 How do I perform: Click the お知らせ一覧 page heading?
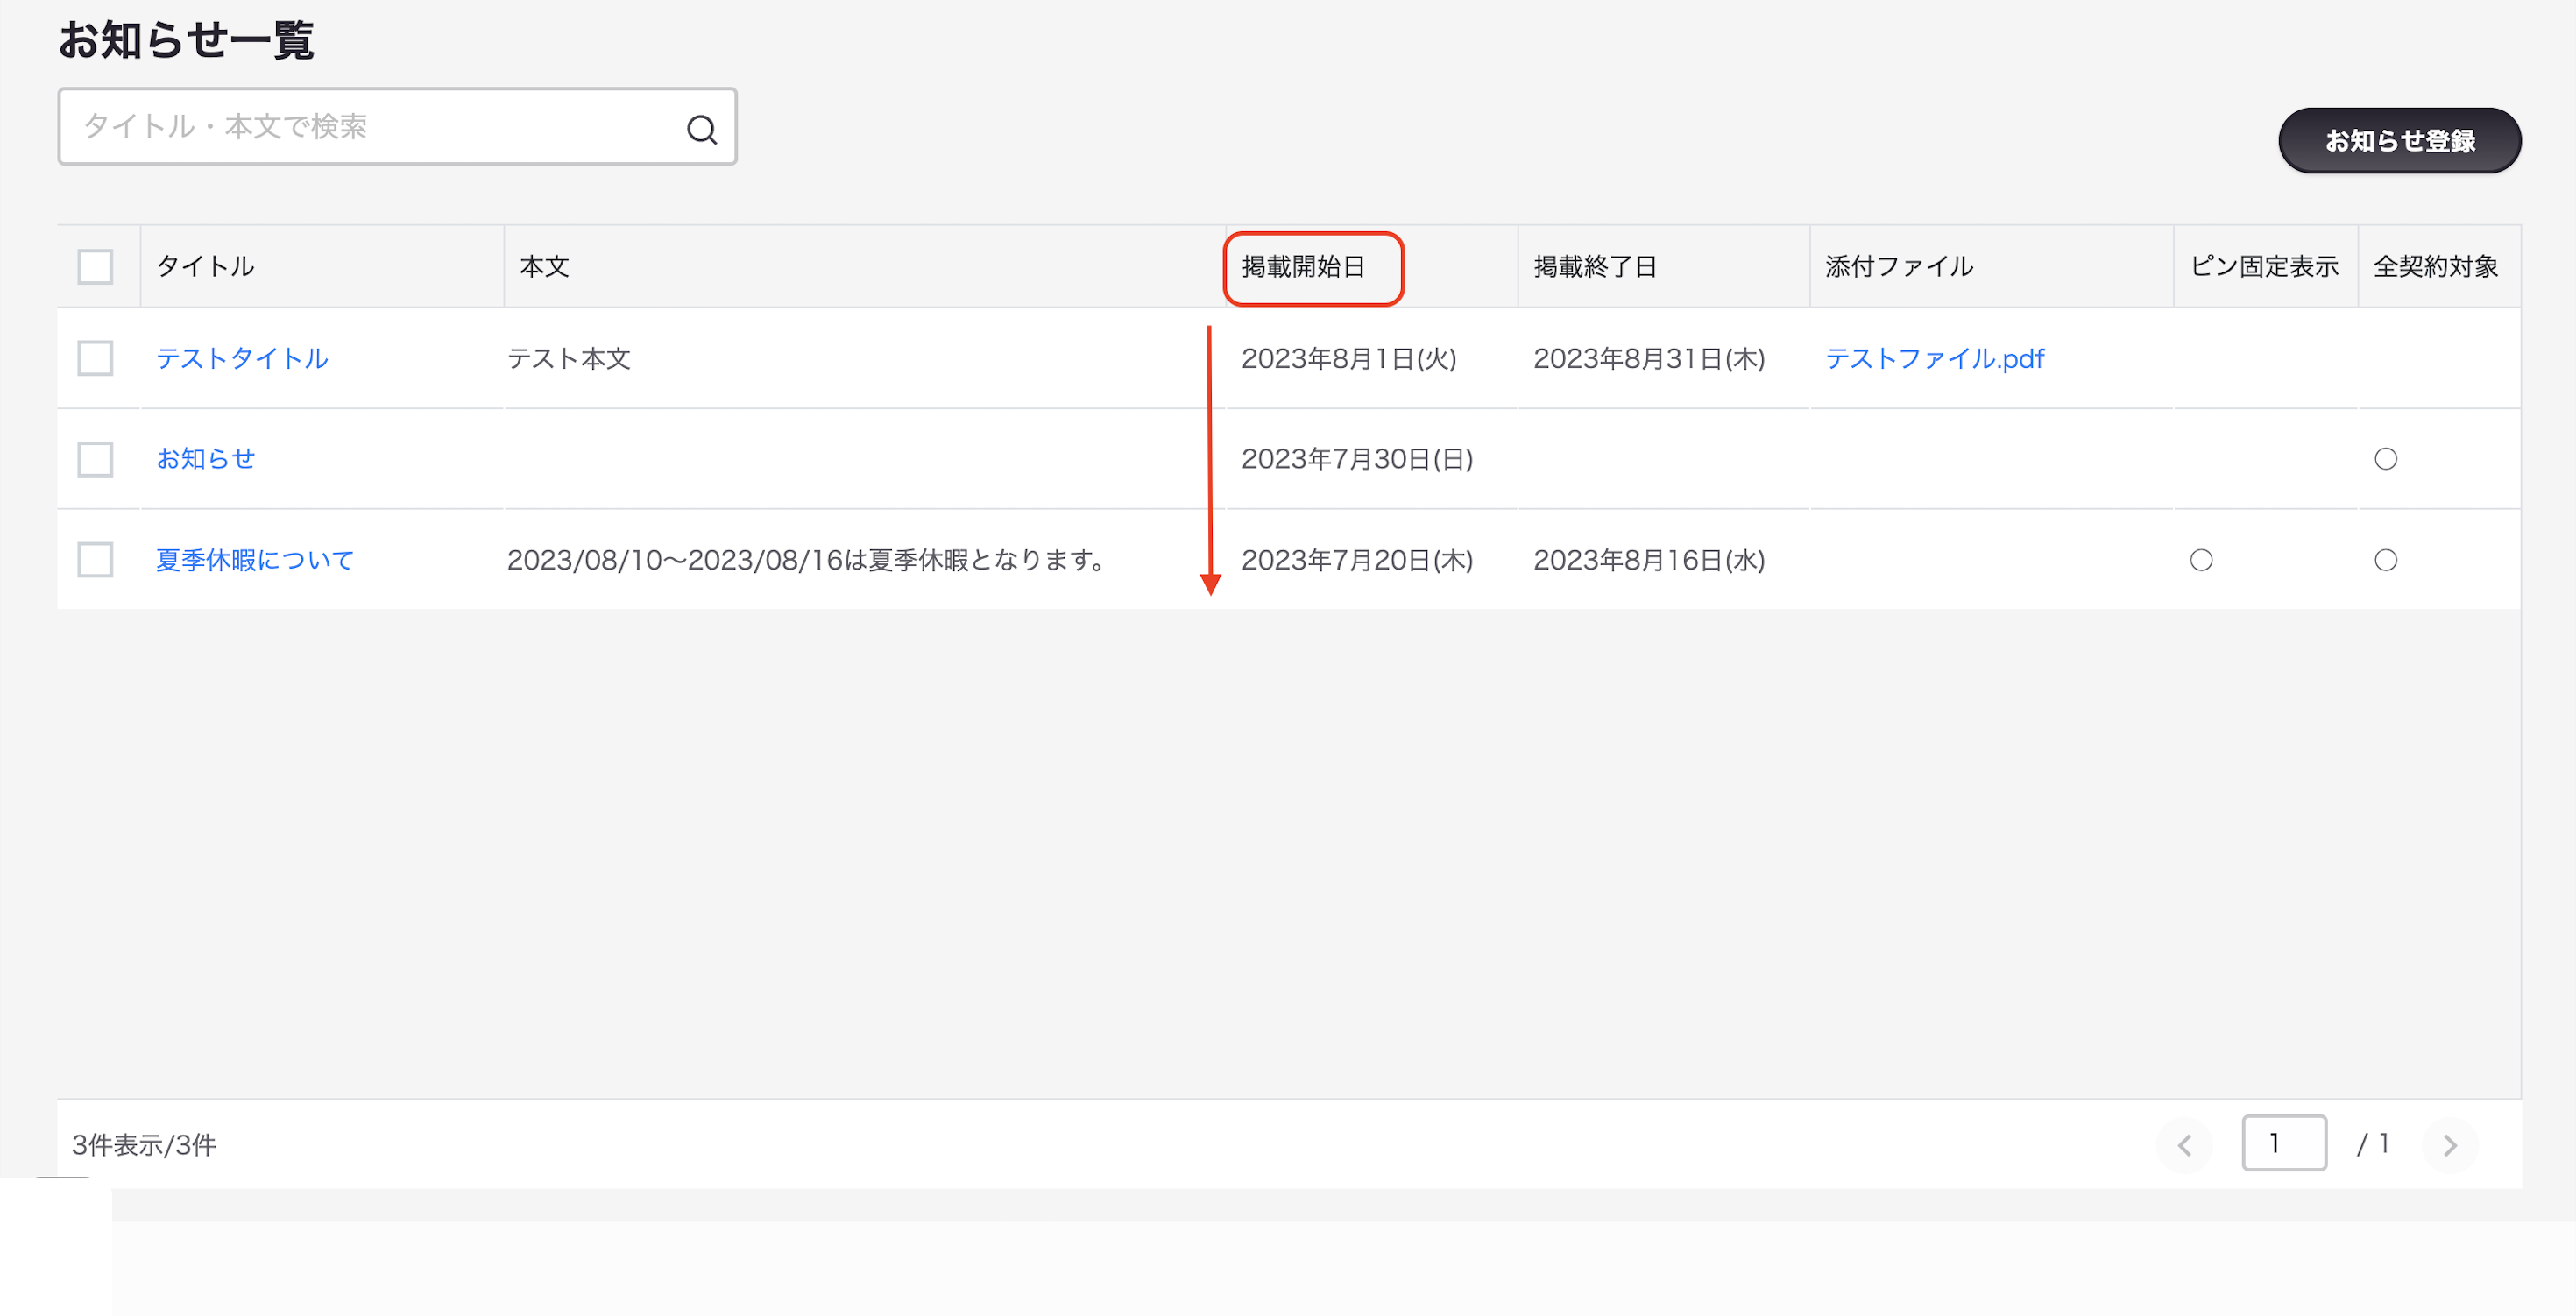[186, 41]
